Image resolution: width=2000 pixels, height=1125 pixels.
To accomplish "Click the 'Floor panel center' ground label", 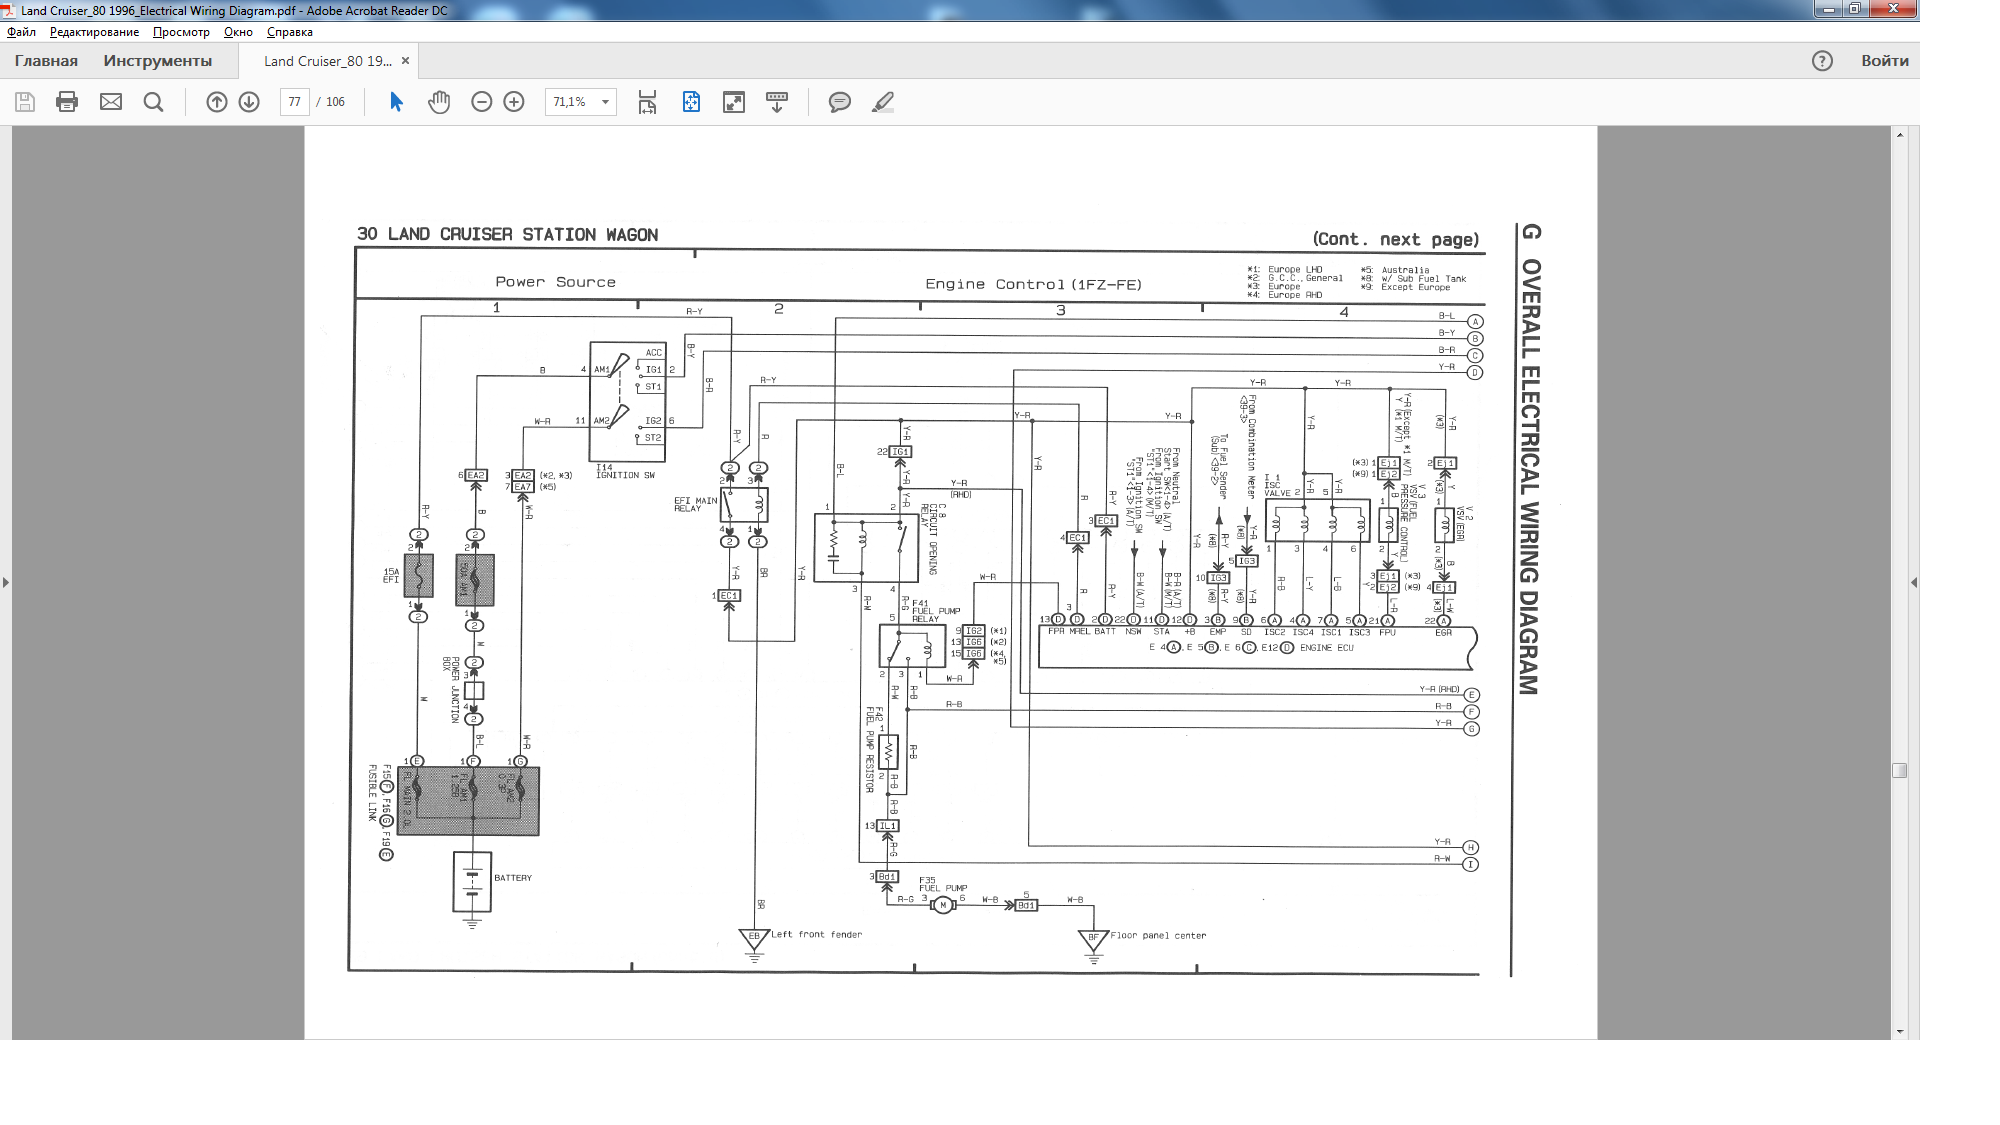I will (1158, 936).
